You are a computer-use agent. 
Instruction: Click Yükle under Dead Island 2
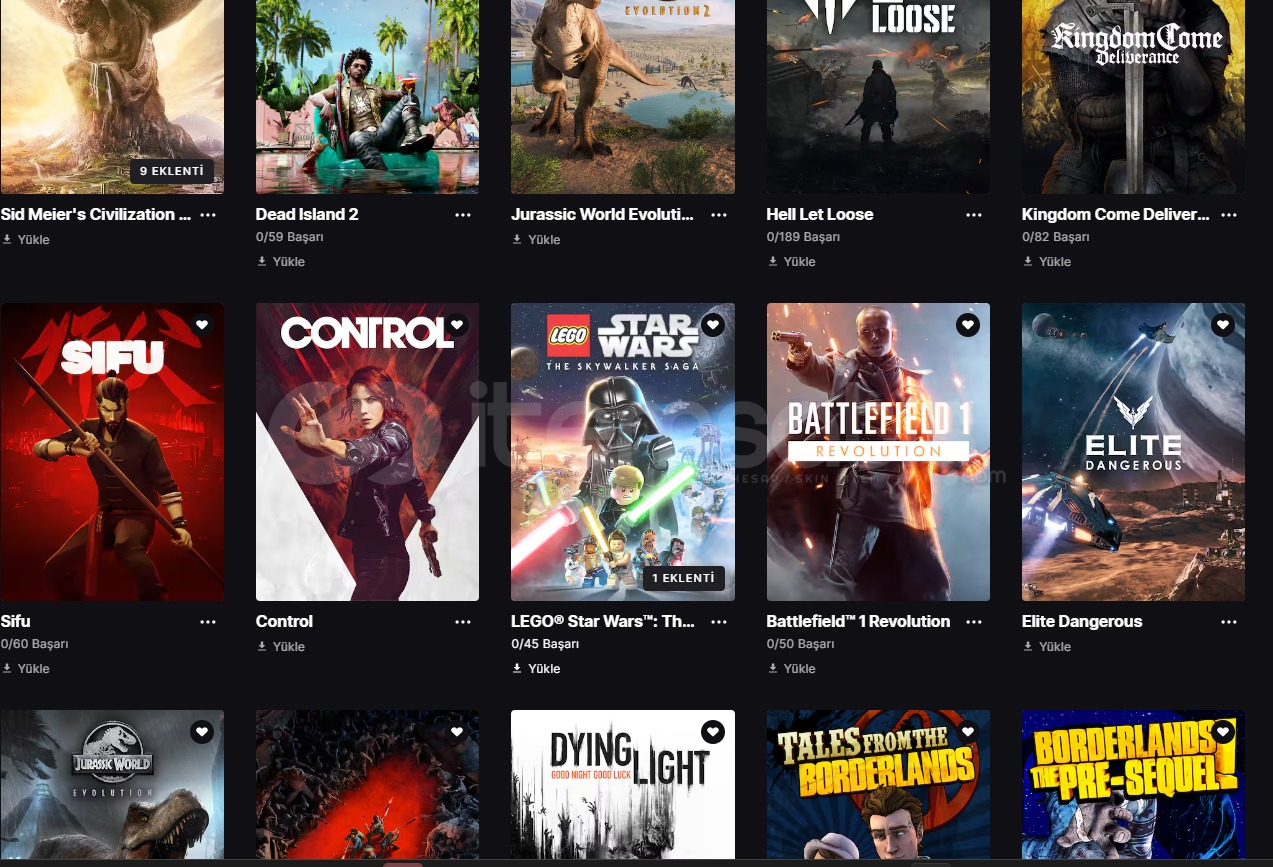(281, 262)
